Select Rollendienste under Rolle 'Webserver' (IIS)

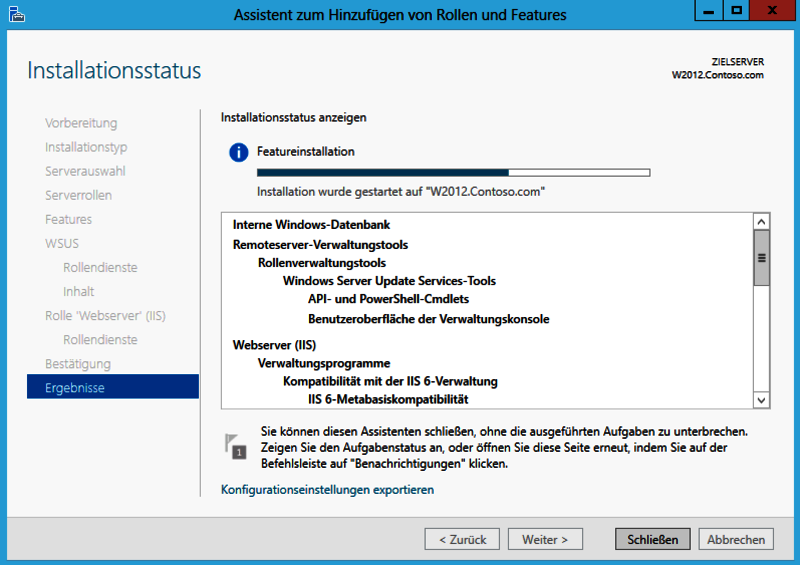point(100,339)
